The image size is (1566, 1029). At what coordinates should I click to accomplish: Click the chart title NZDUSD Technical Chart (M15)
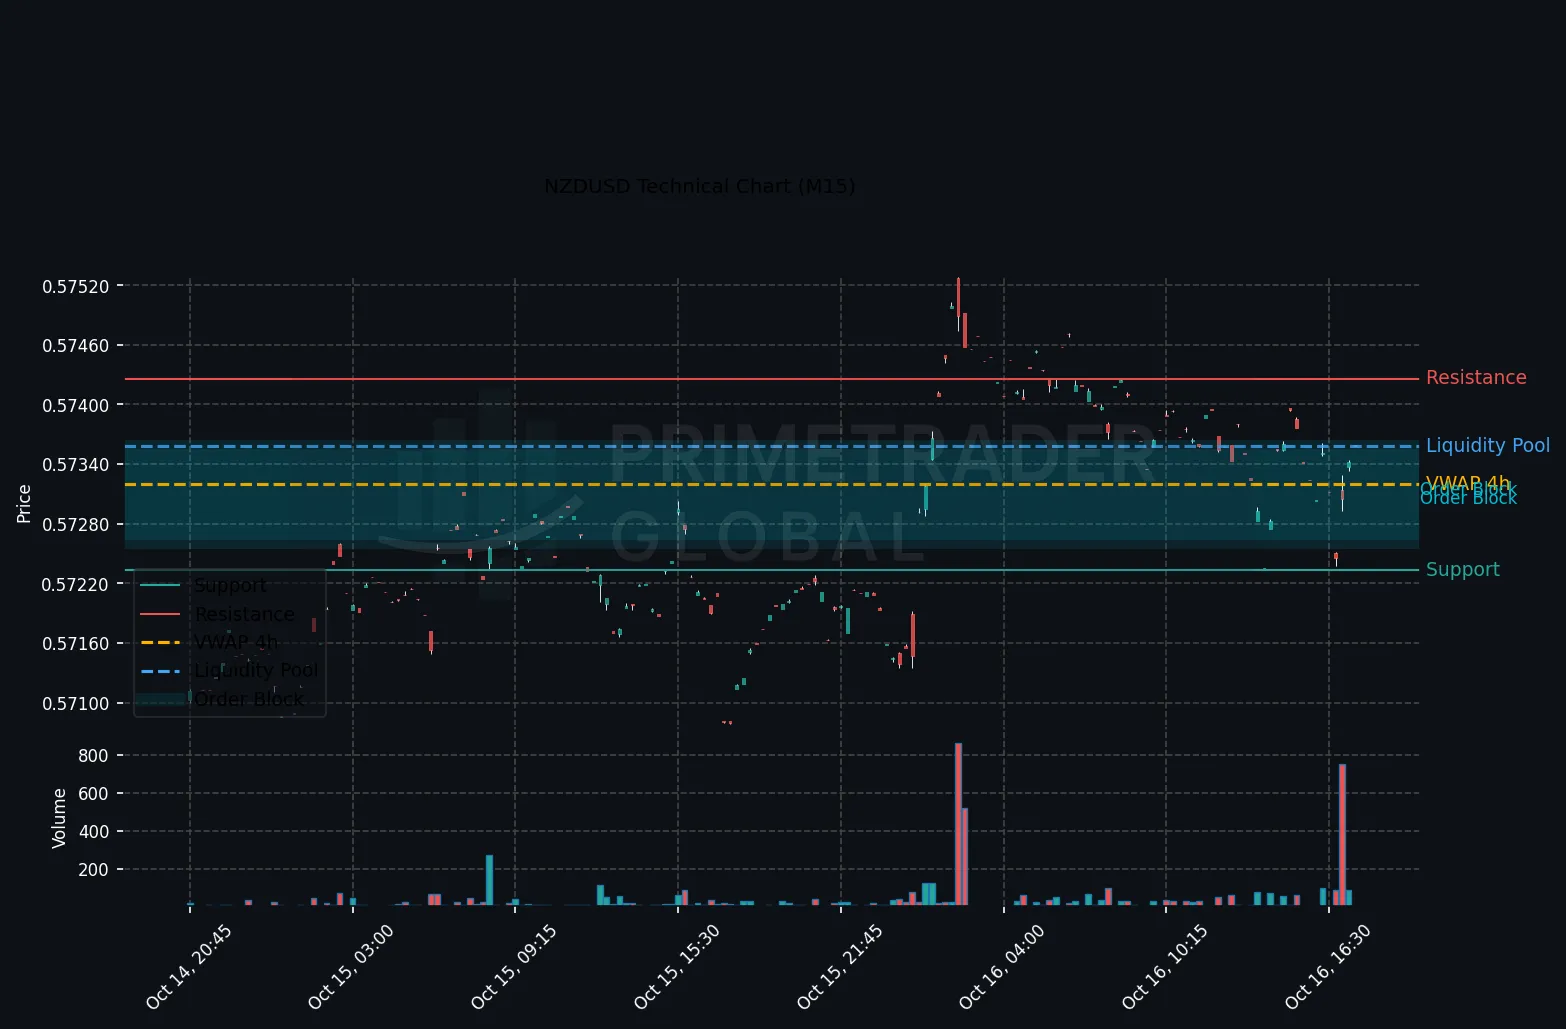pyautogui.click(x=699, y=186)
